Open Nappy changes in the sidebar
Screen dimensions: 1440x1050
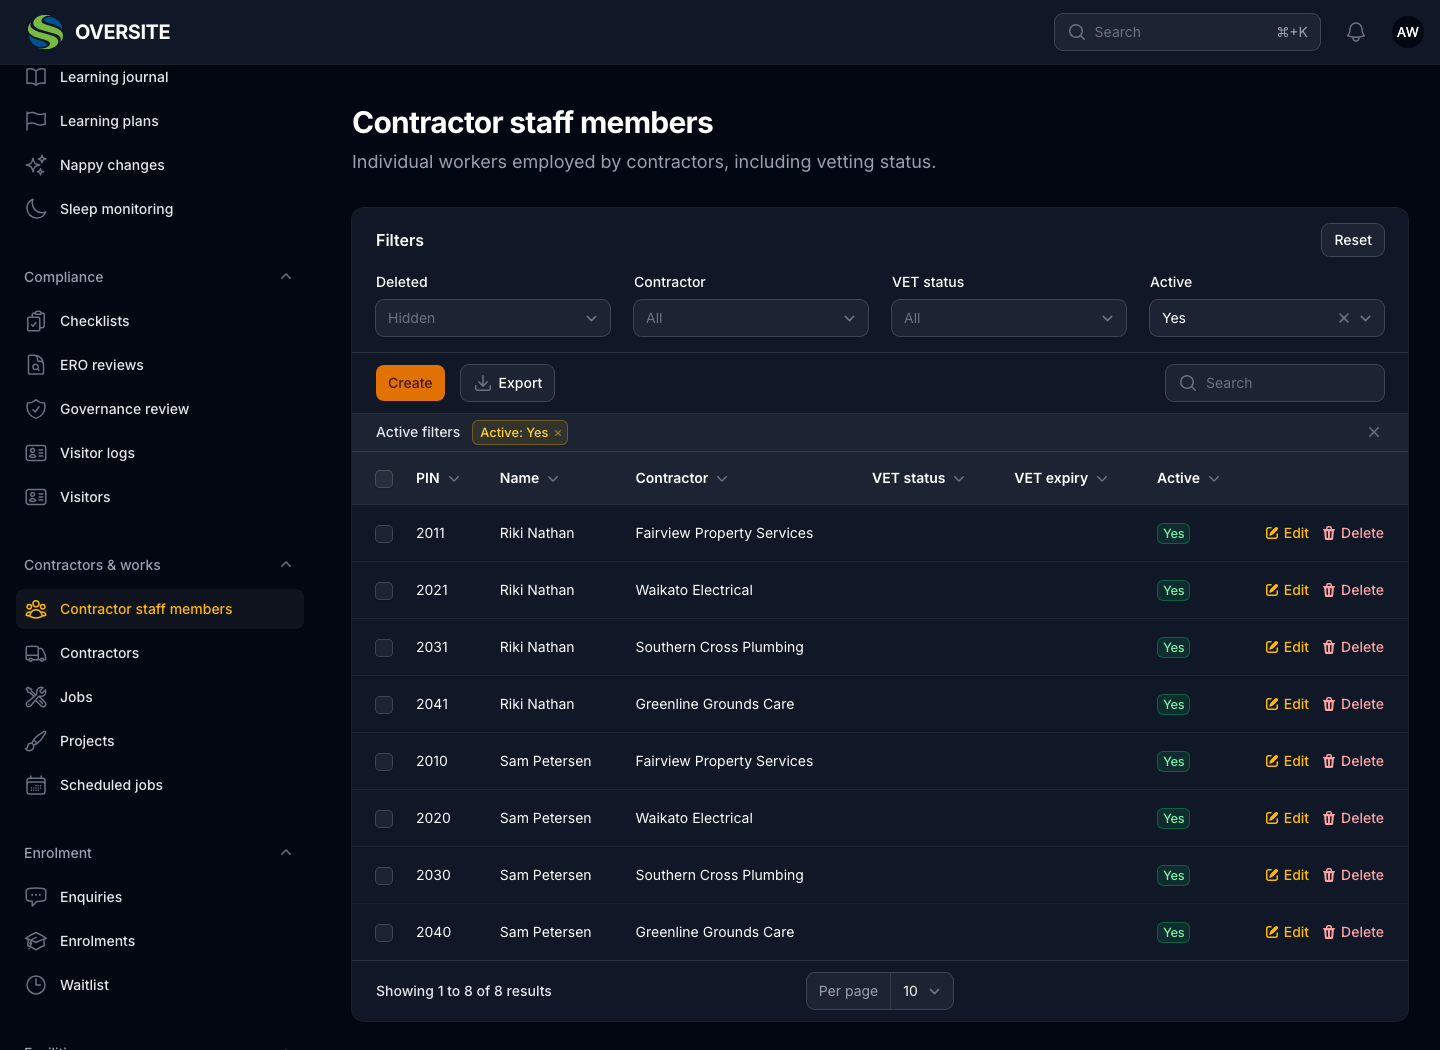coord(160,165)
